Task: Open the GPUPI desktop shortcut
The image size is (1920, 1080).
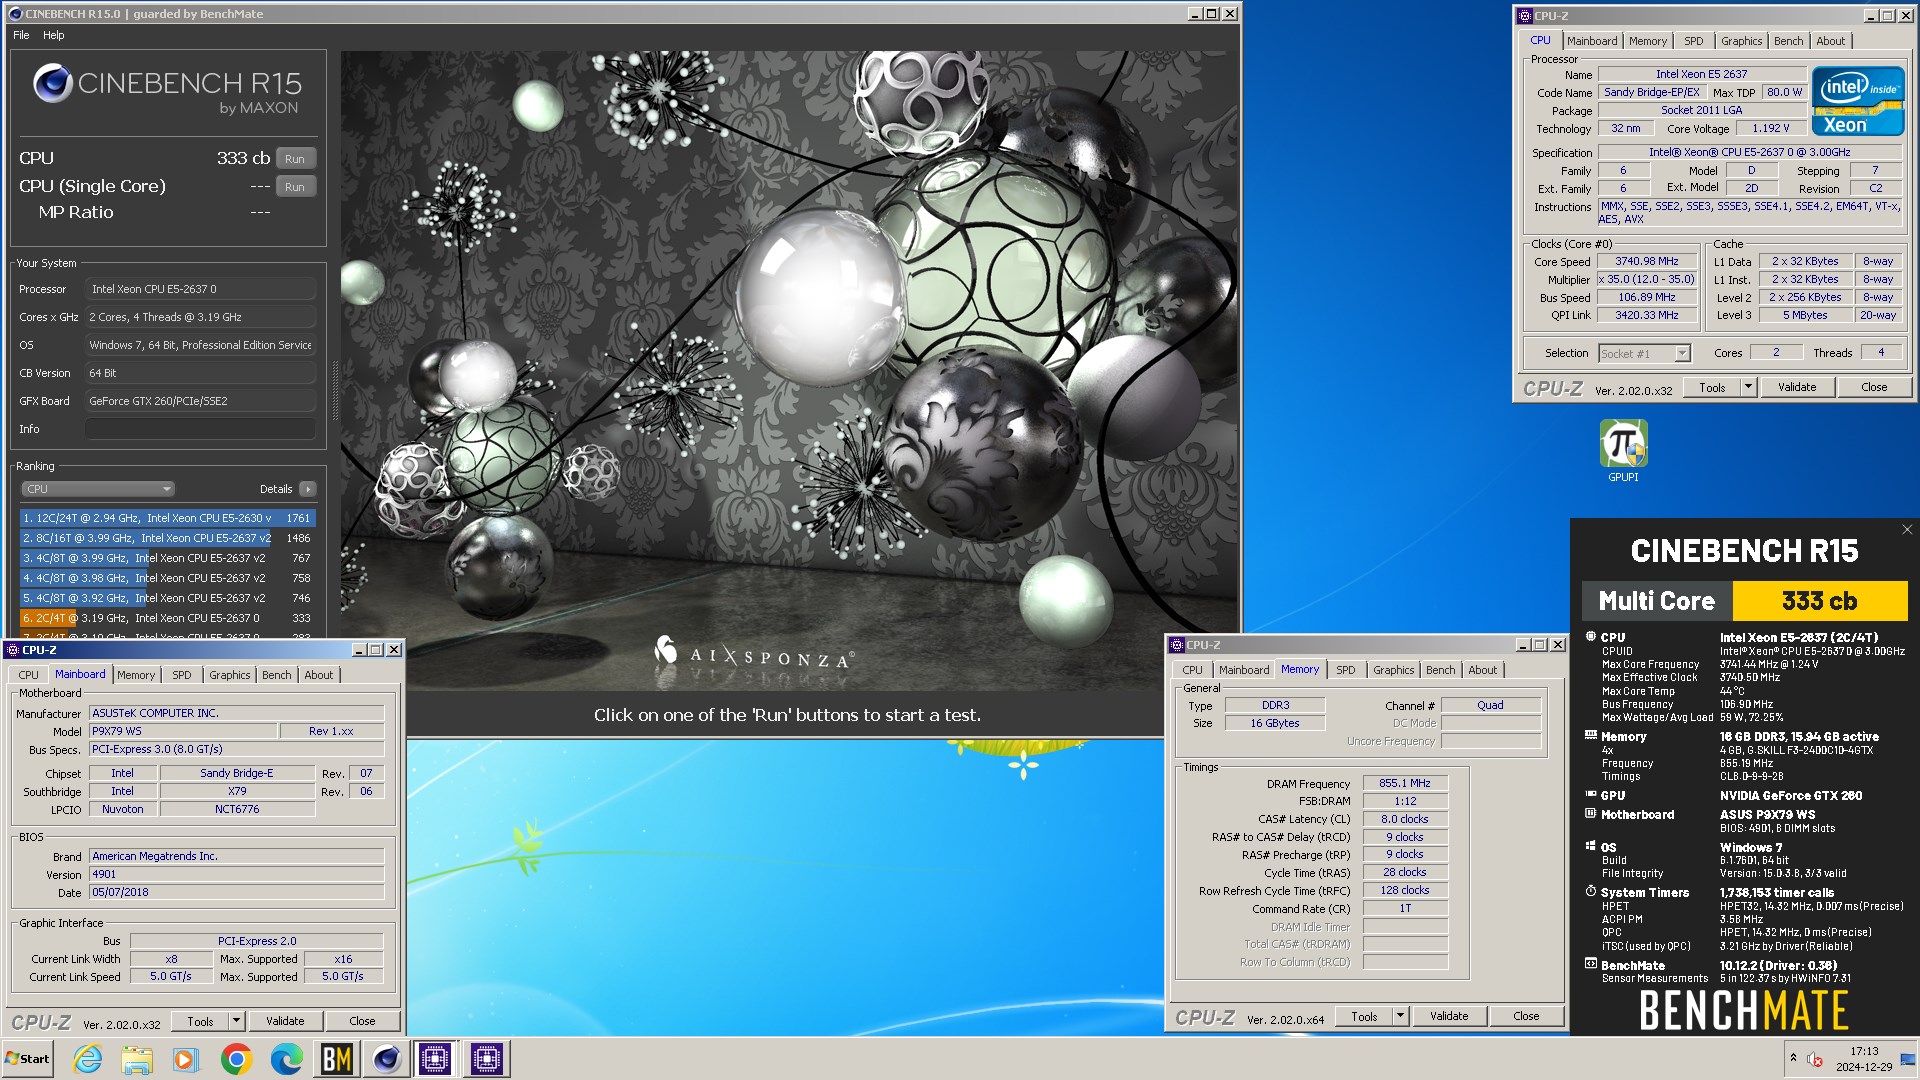Action: point(1623,452)
